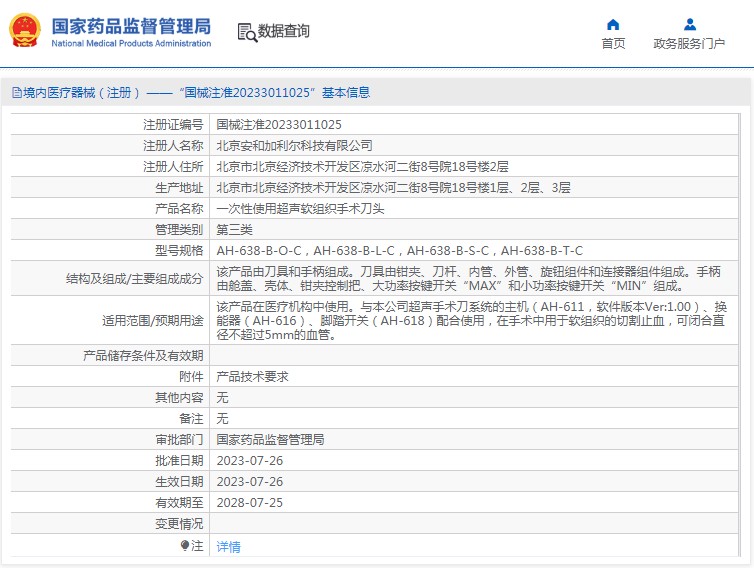
Task: Open 政务服务门户 link
Action: 689,43
